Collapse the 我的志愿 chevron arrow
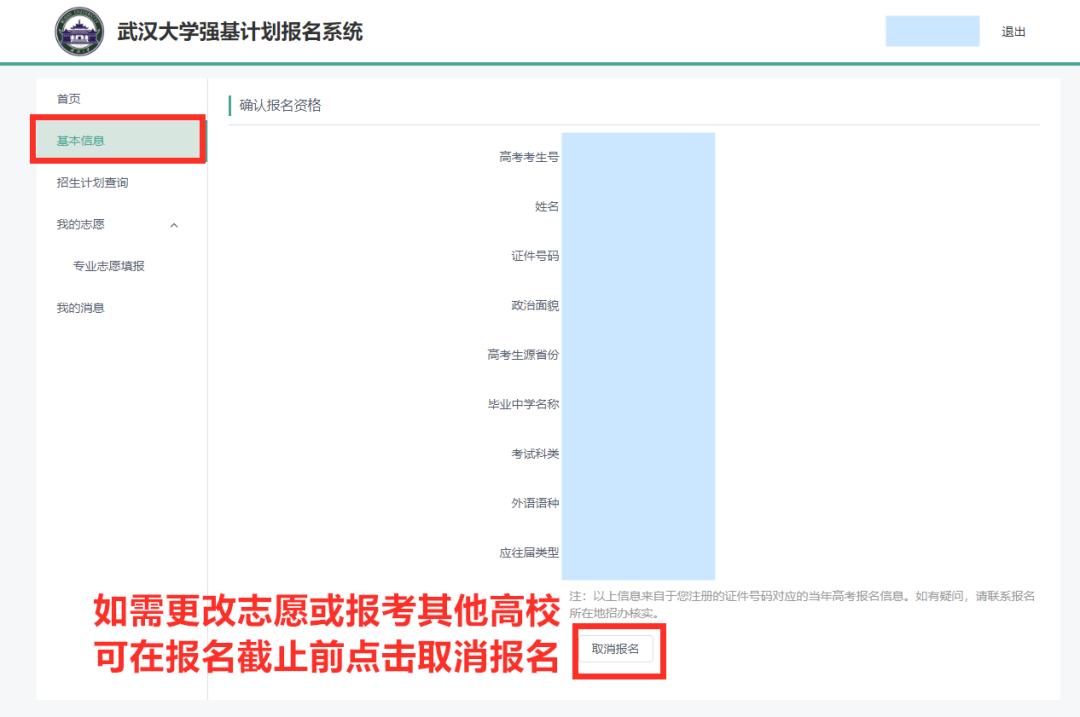This screenshot has height=717, width=1080. point(174,225)
